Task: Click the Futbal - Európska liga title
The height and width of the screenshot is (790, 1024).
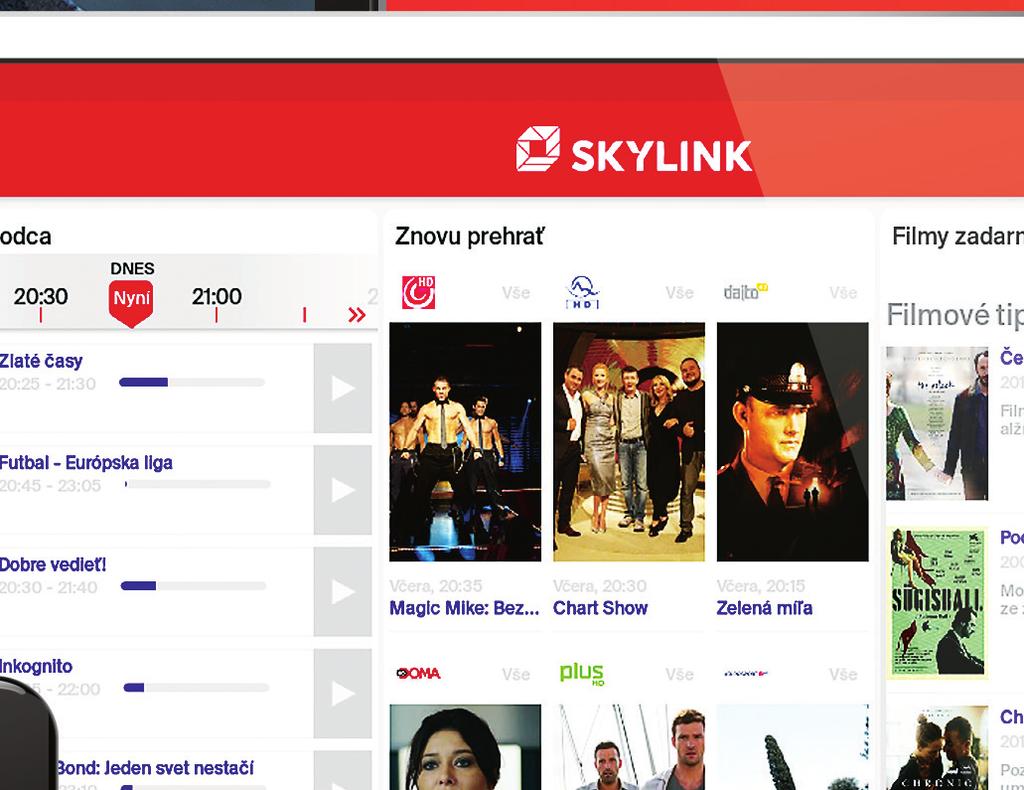Action: click(x=86, y=463)
